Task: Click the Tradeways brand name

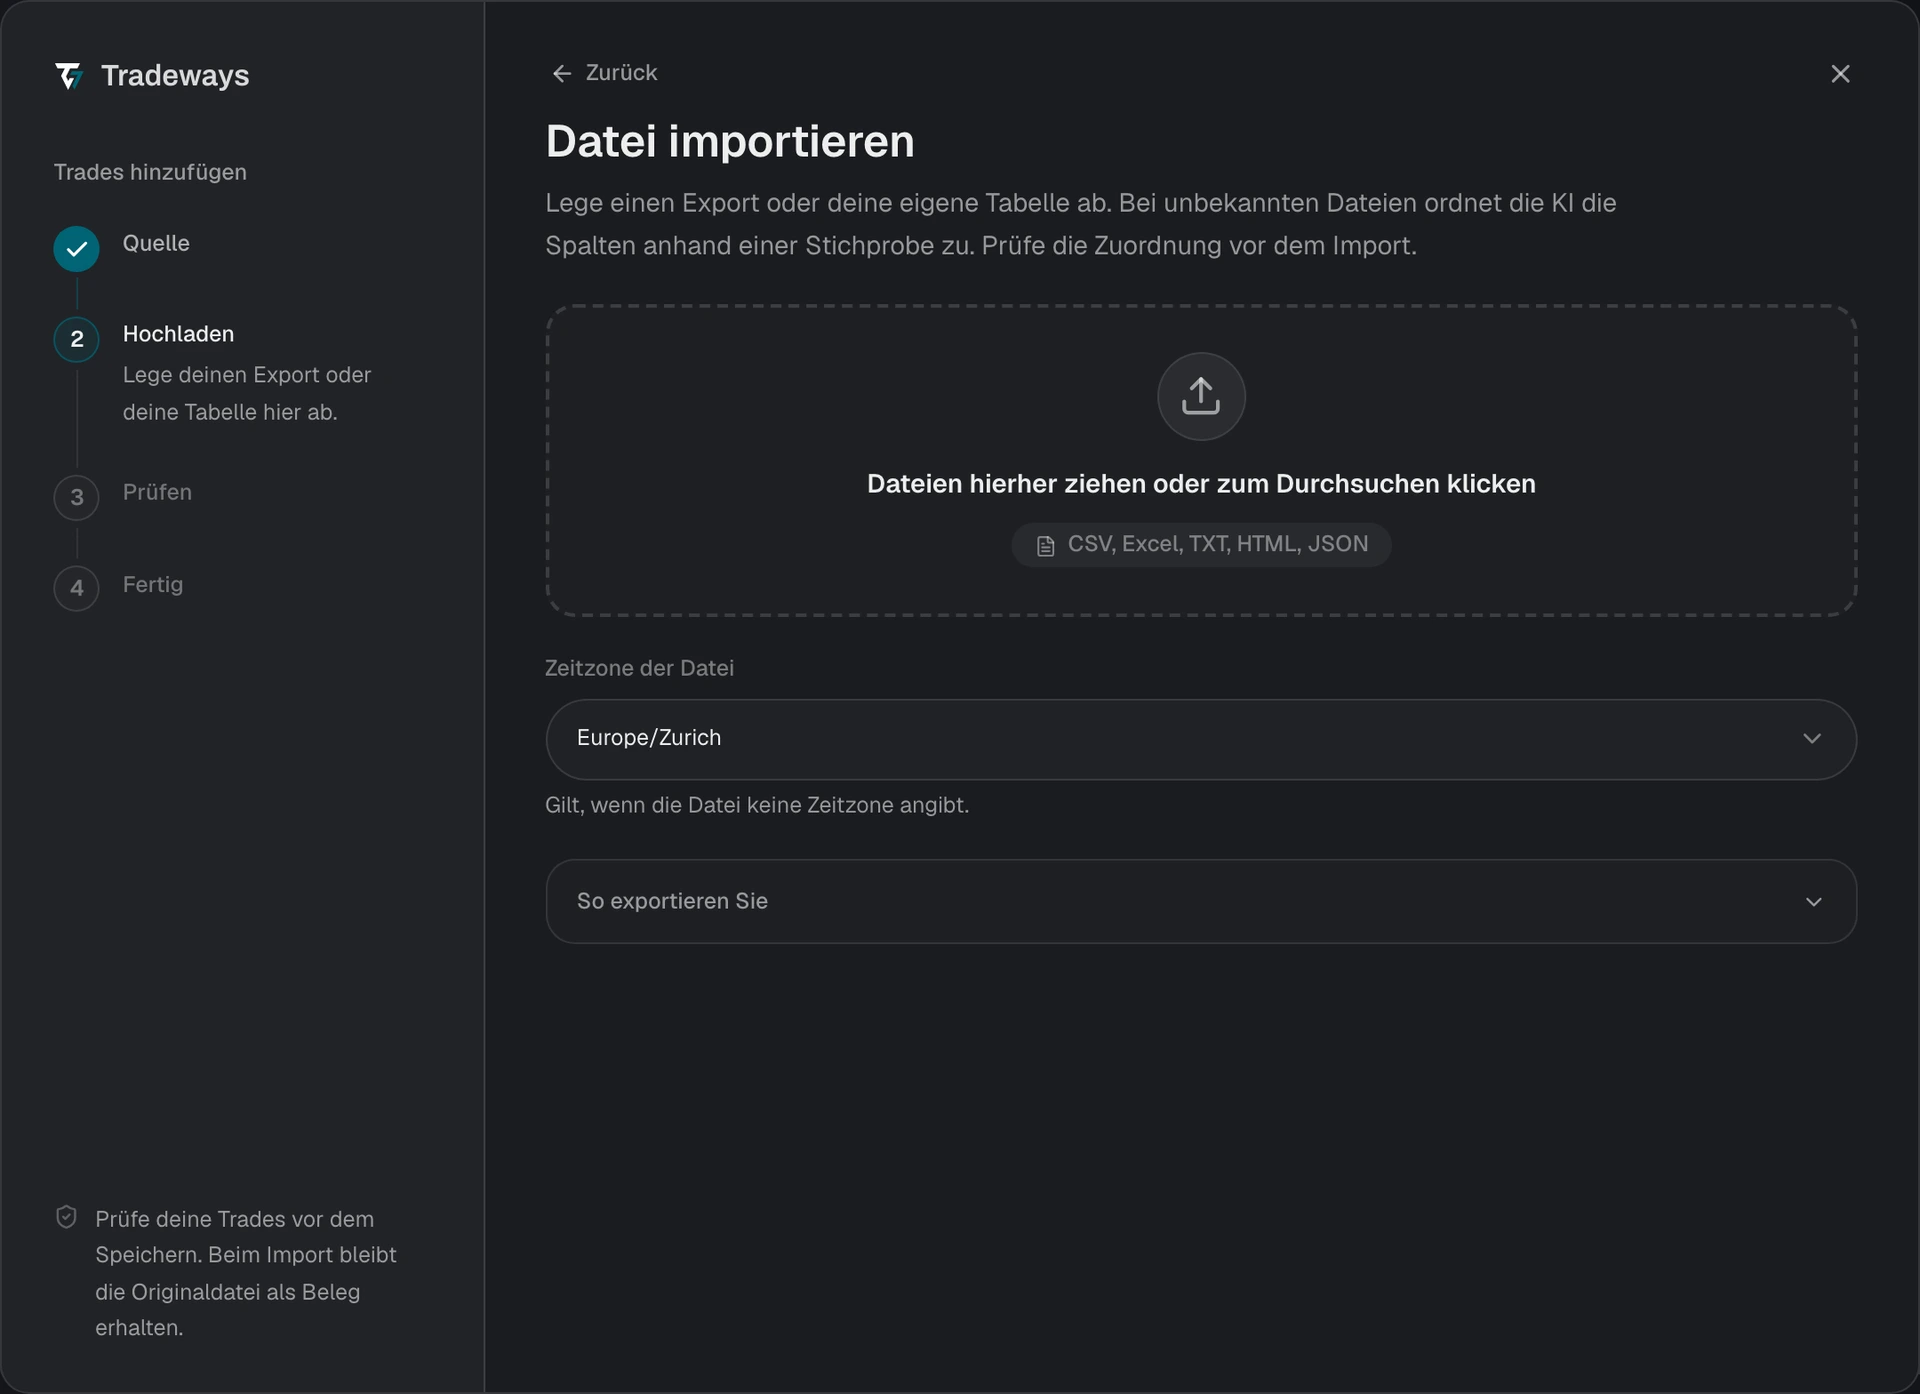Action: 175,76
